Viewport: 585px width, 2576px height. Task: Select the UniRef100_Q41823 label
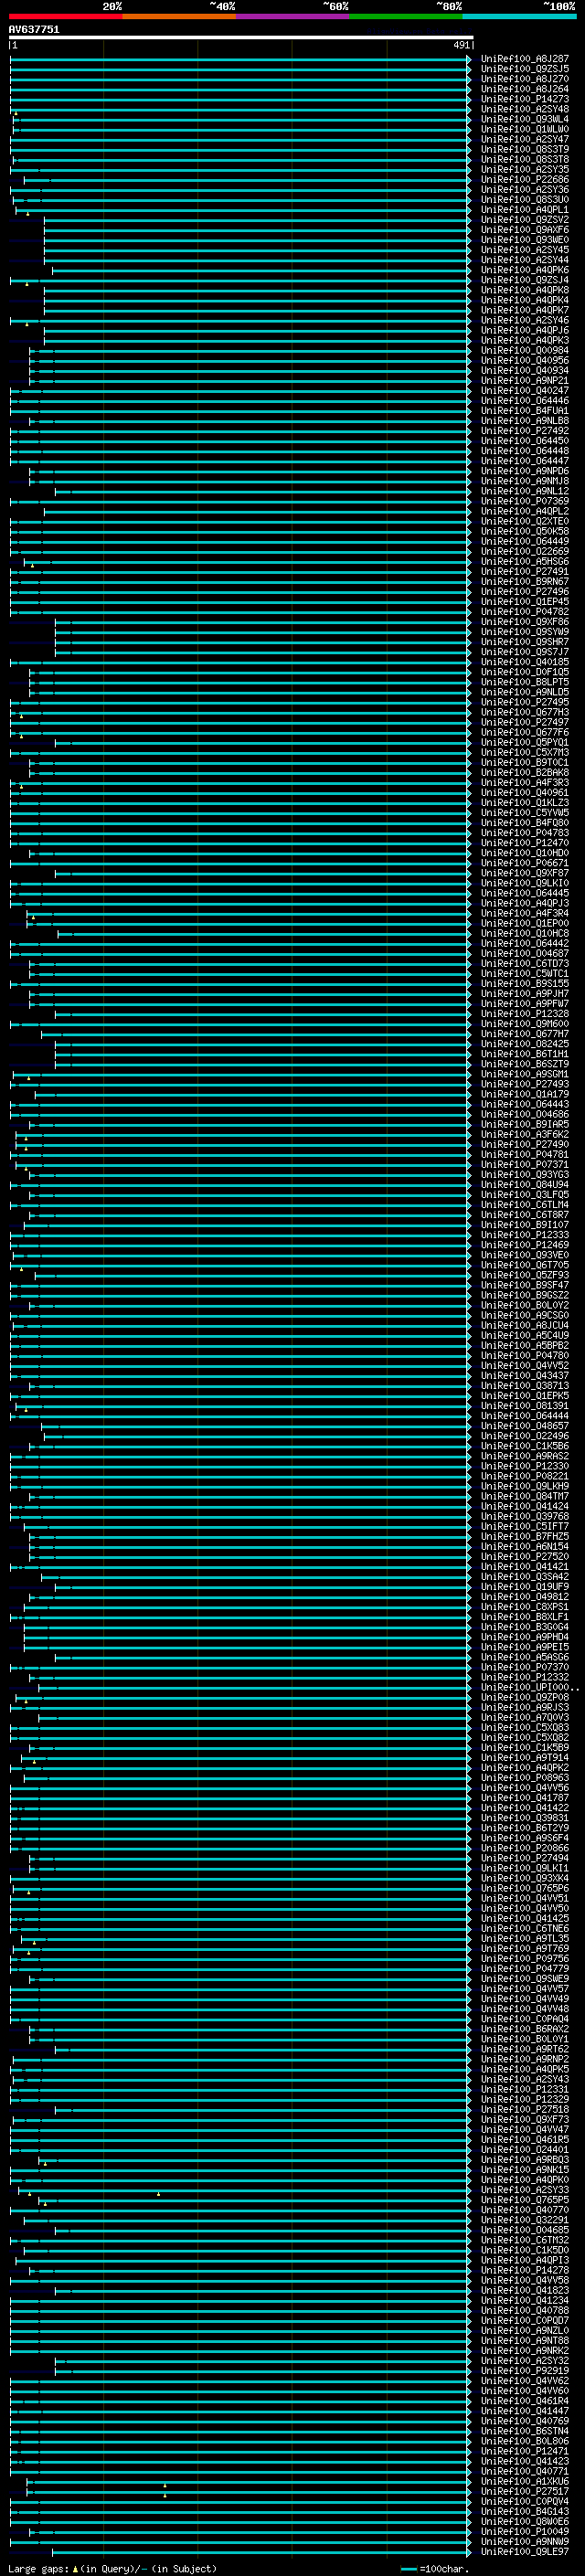[x=525, y=2290]
